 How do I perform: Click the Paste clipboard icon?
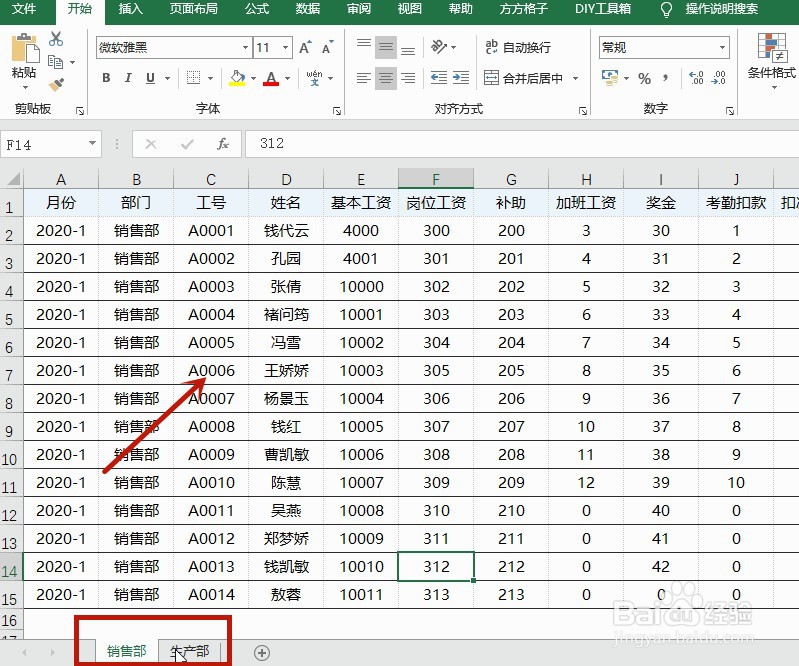(24, 47)
